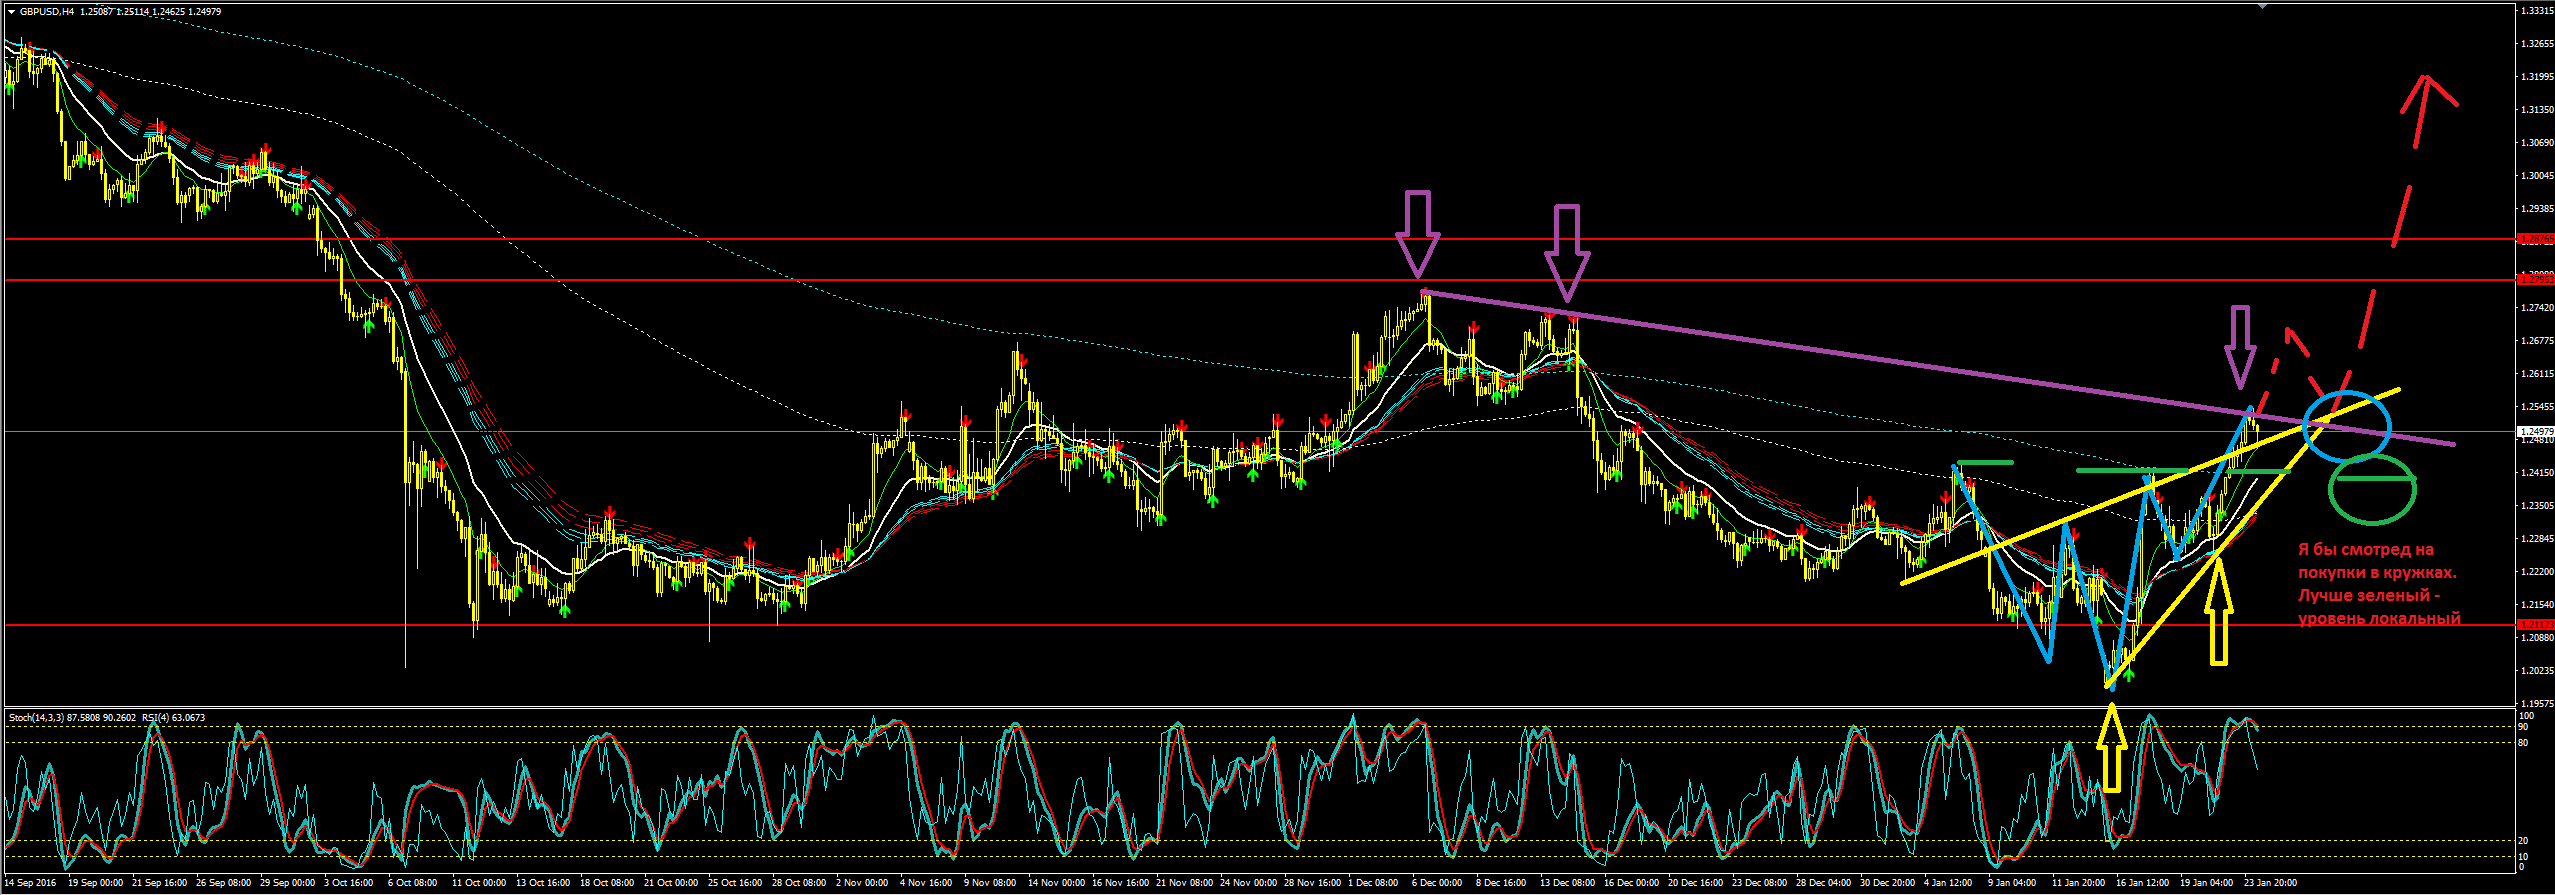
Task: Click the red level label near 1.2793
Action: (x=2537, y=280)
